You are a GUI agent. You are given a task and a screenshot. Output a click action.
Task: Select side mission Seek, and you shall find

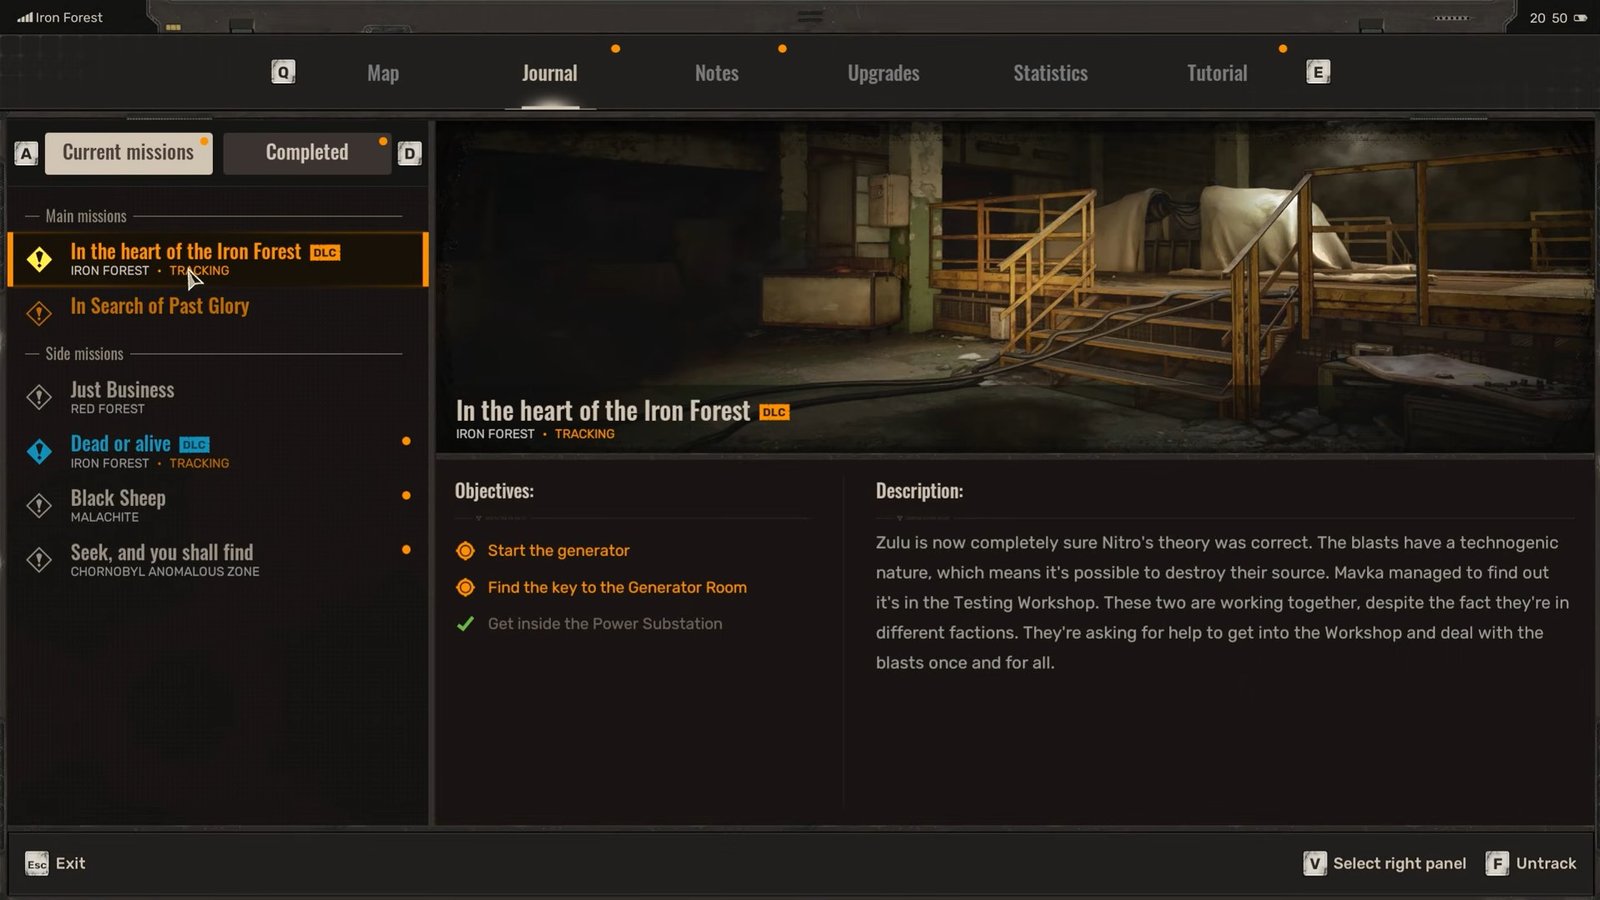[x=218, y=560]
